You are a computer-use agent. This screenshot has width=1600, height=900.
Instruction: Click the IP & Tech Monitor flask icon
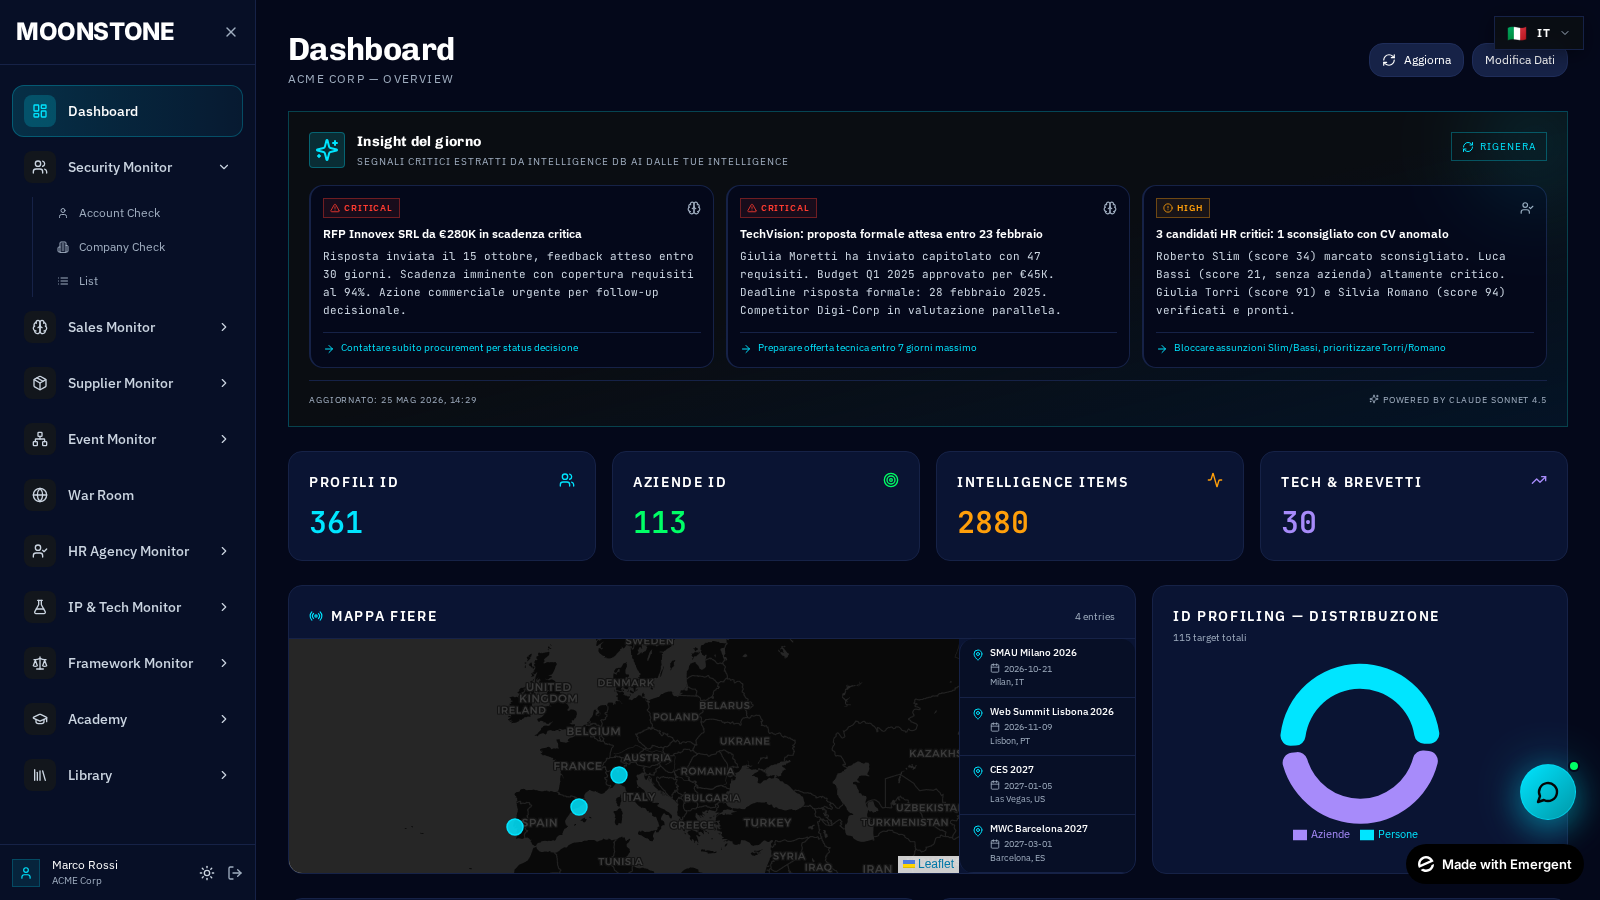click(x=40, y=607)
